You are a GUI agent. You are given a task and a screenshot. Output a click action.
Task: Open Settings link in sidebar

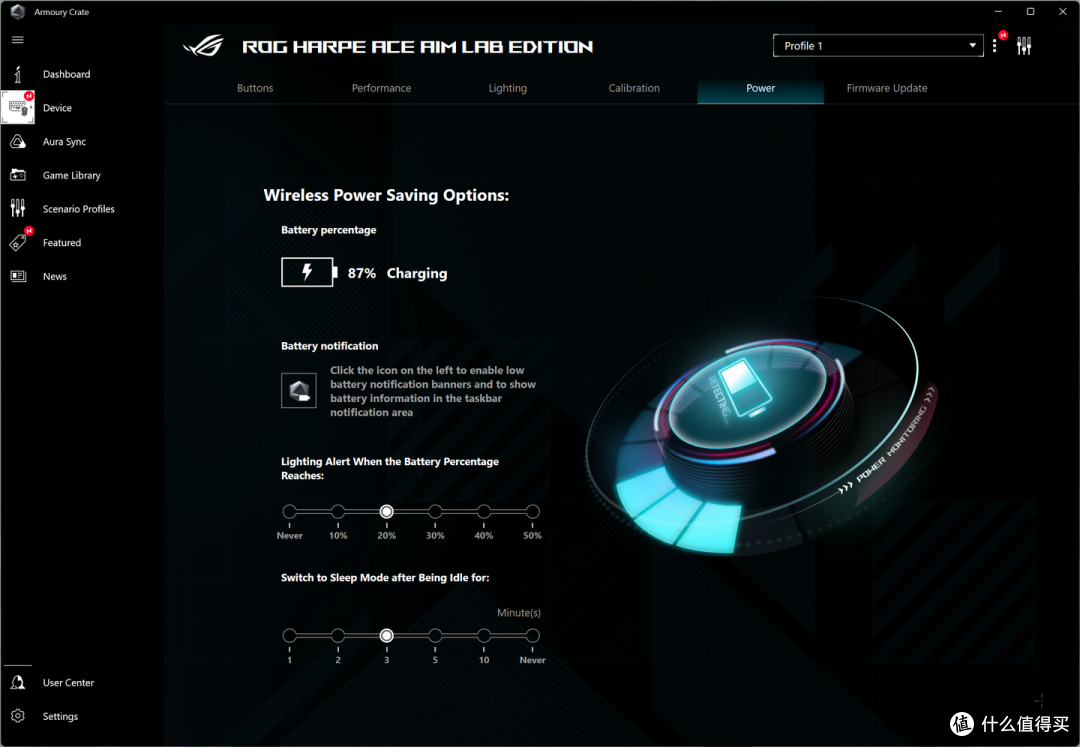pos(60,717)
